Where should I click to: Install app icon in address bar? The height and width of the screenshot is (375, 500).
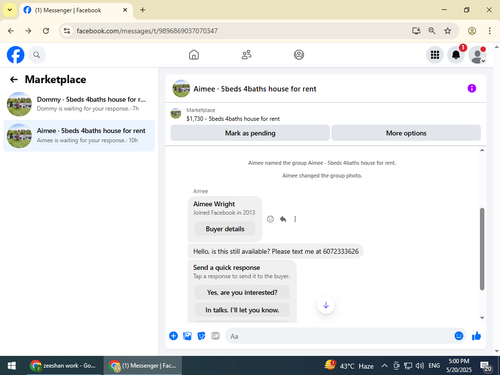[x=416, y=31]
